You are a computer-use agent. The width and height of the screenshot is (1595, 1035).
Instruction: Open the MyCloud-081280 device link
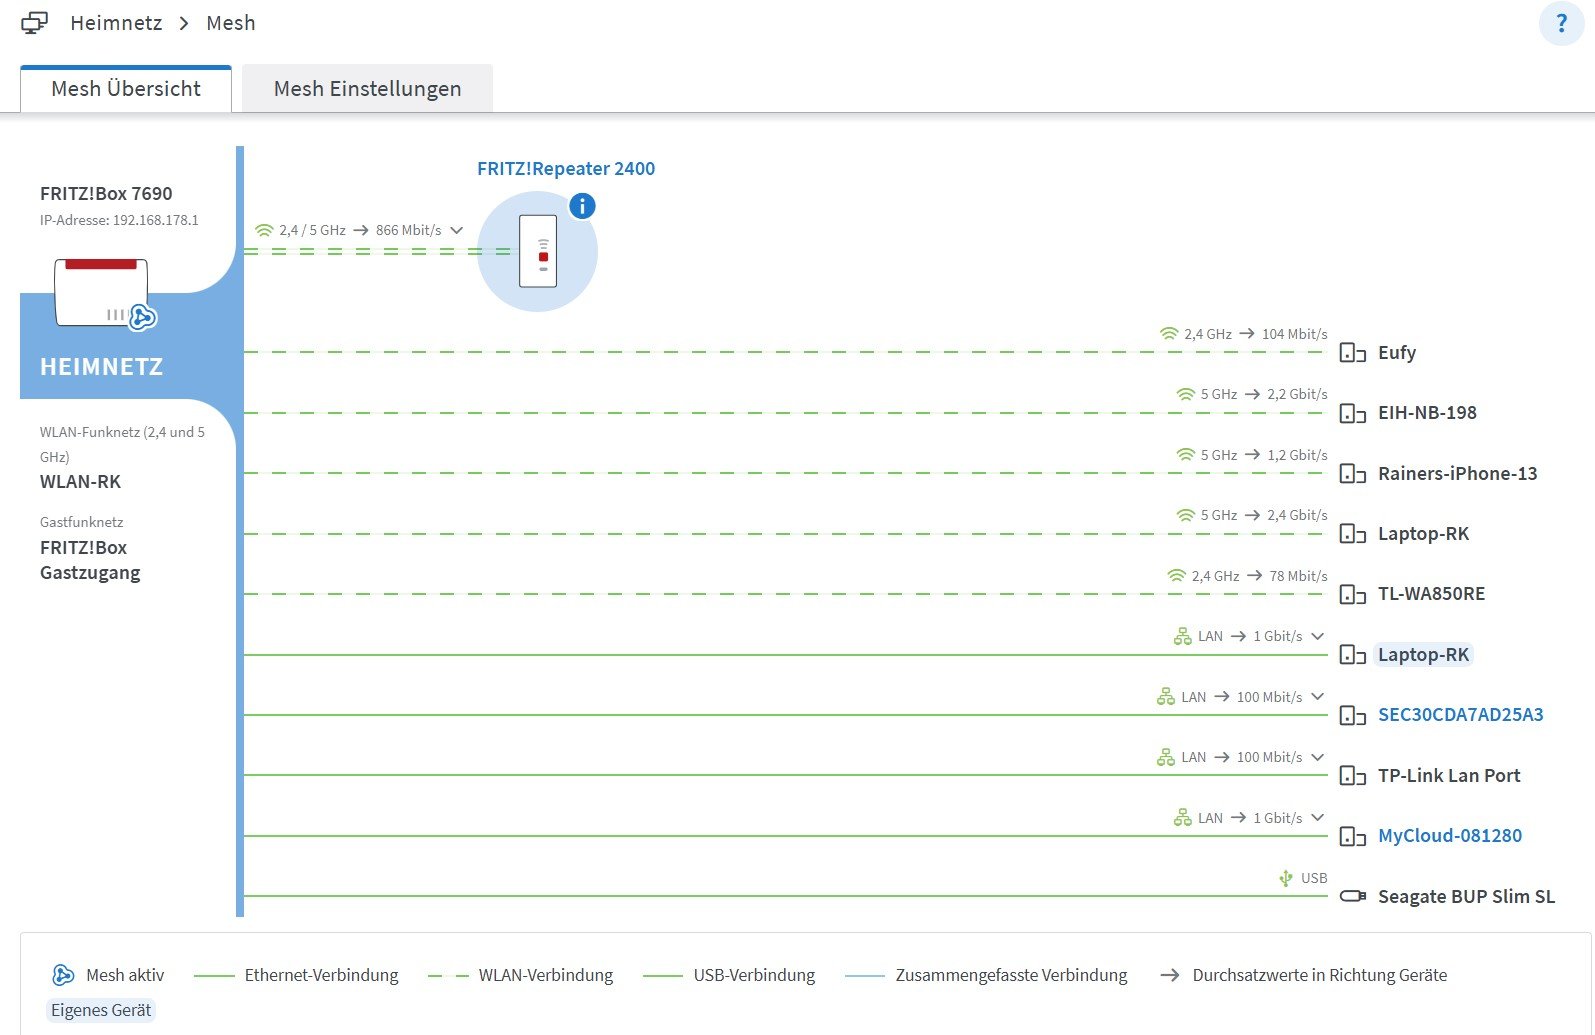[1450, 836]
